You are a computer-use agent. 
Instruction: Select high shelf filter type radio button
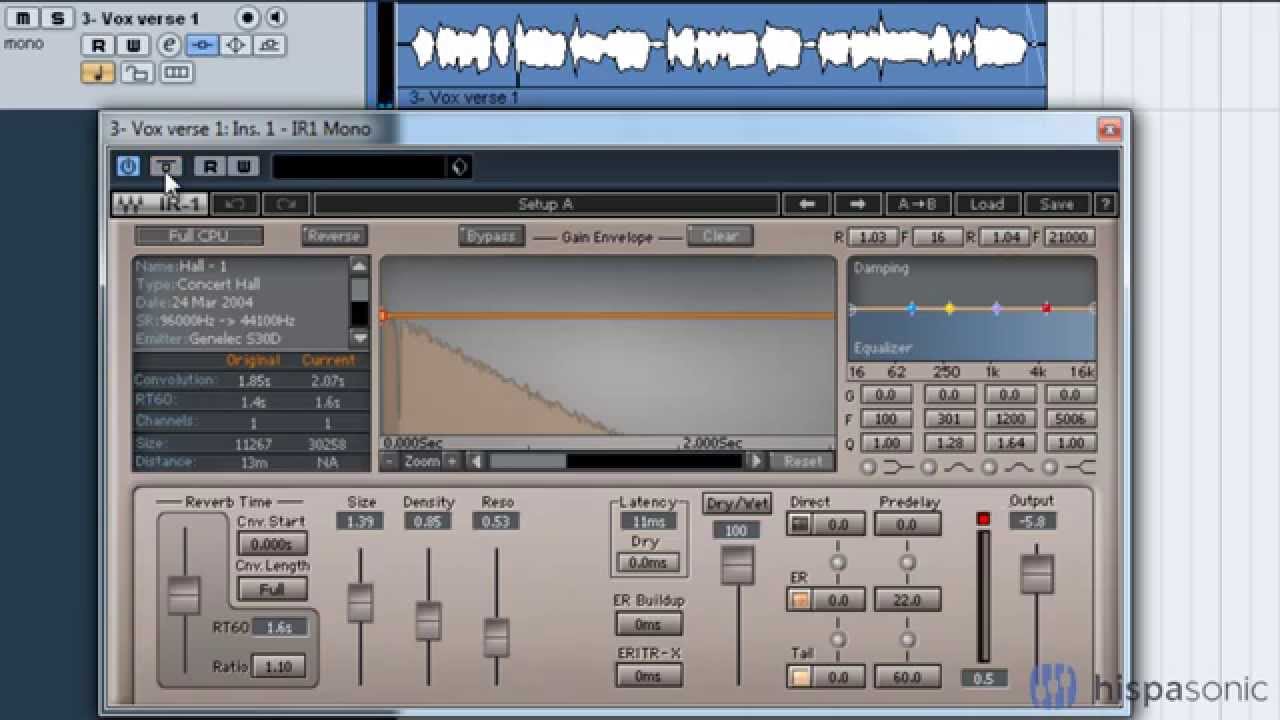click(x=1050, y=467)
